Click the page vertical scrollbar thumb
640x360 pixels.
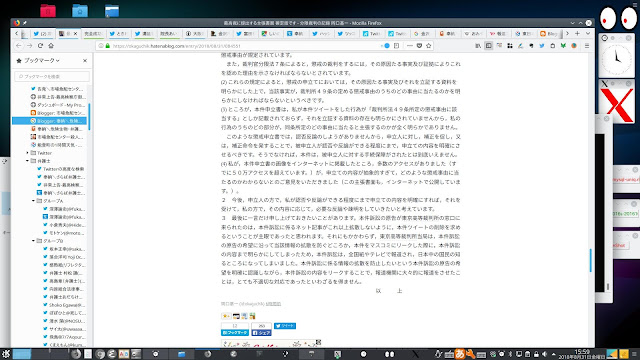pyautogui.click(x=590, y=260)
